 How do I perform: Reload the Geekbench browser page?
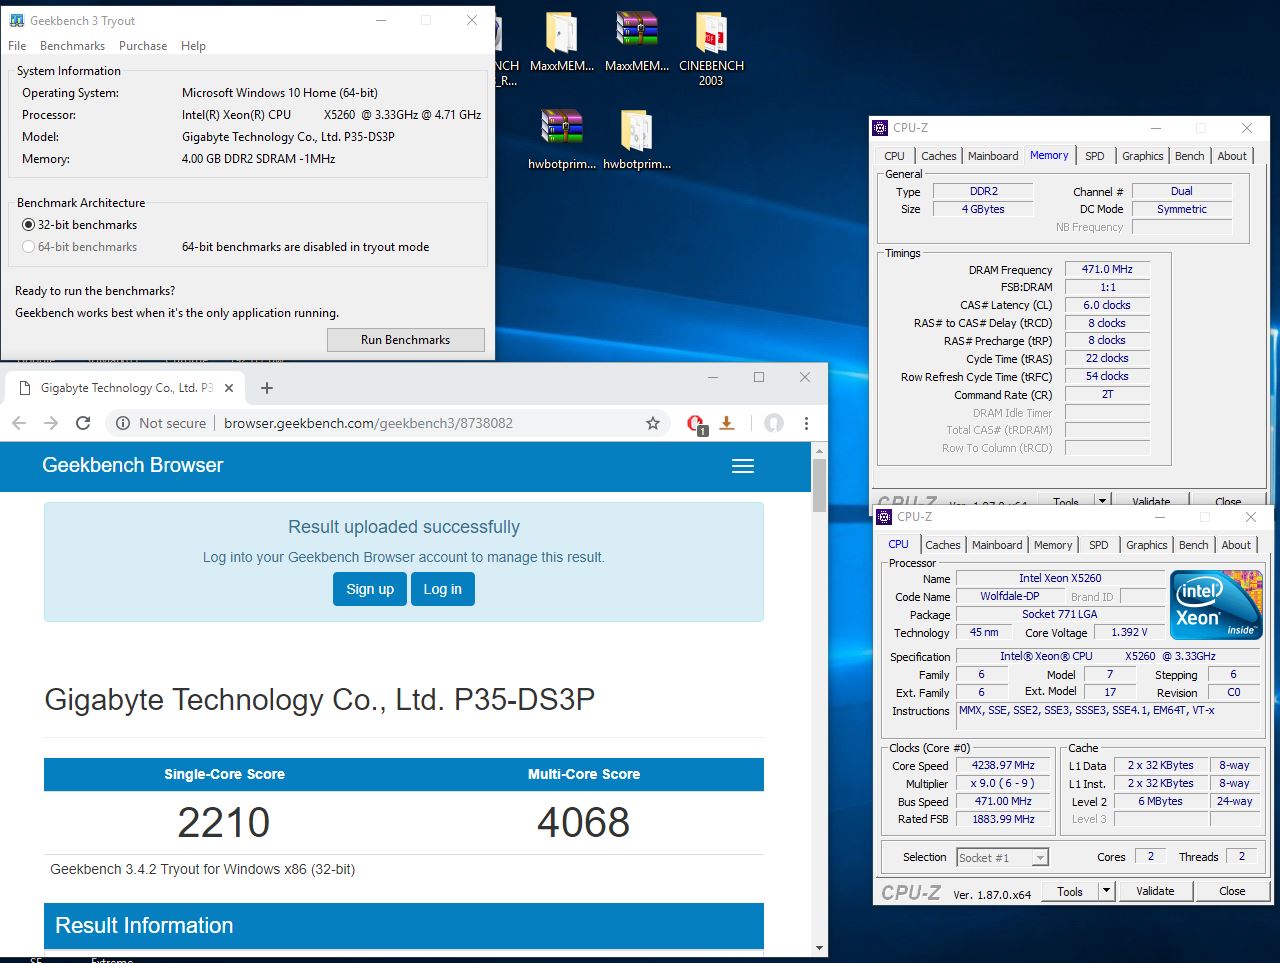tap(83, 423)
